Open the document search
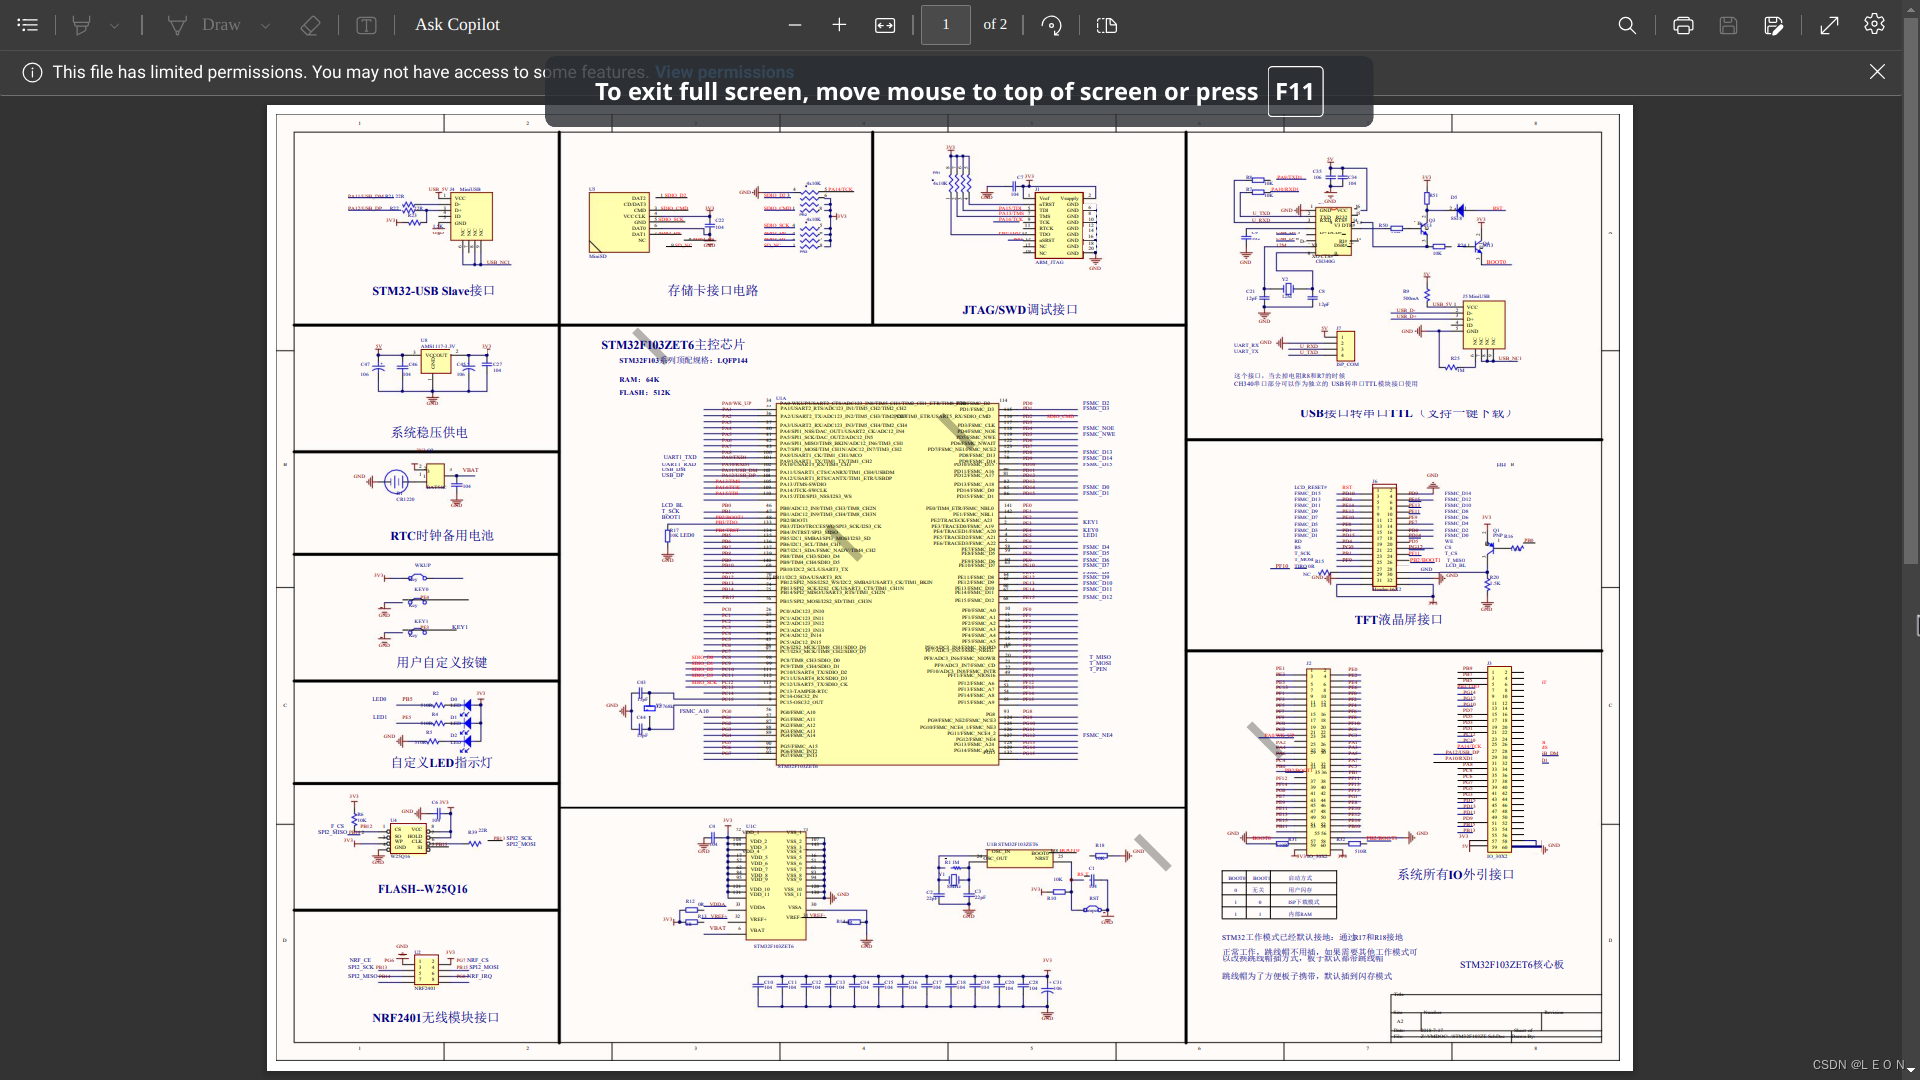Viewport: 1920px width, 1080px height. click(x=1627, y=25)
